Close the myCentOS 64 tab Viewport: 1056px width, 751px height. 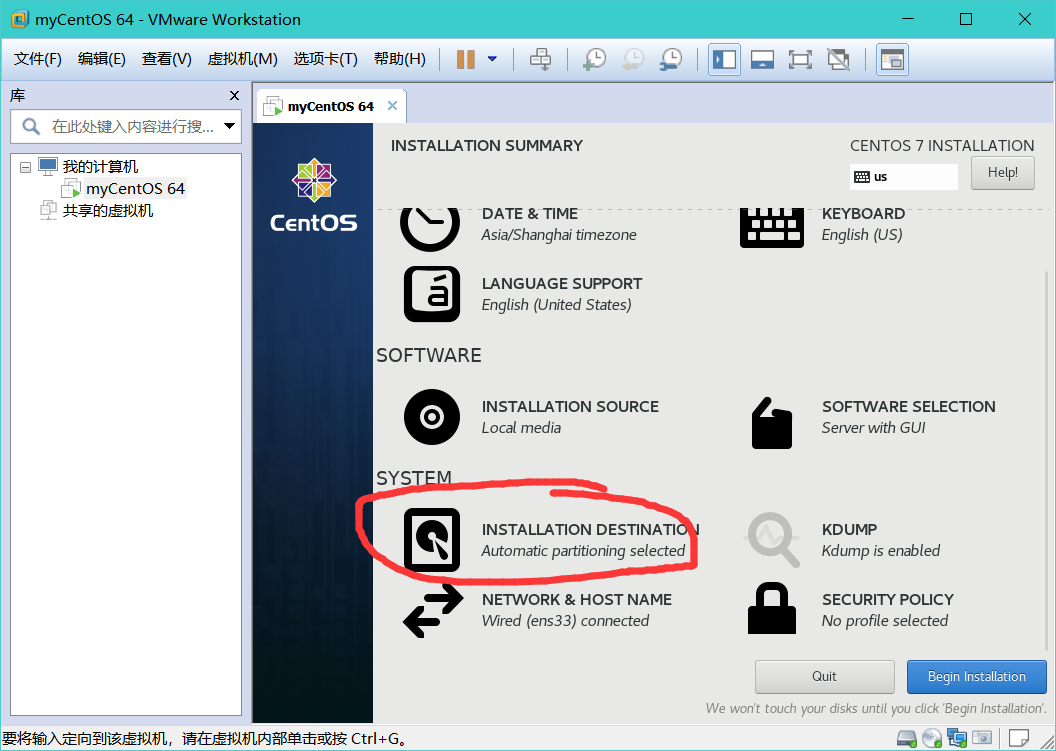(x=393, y=106)
